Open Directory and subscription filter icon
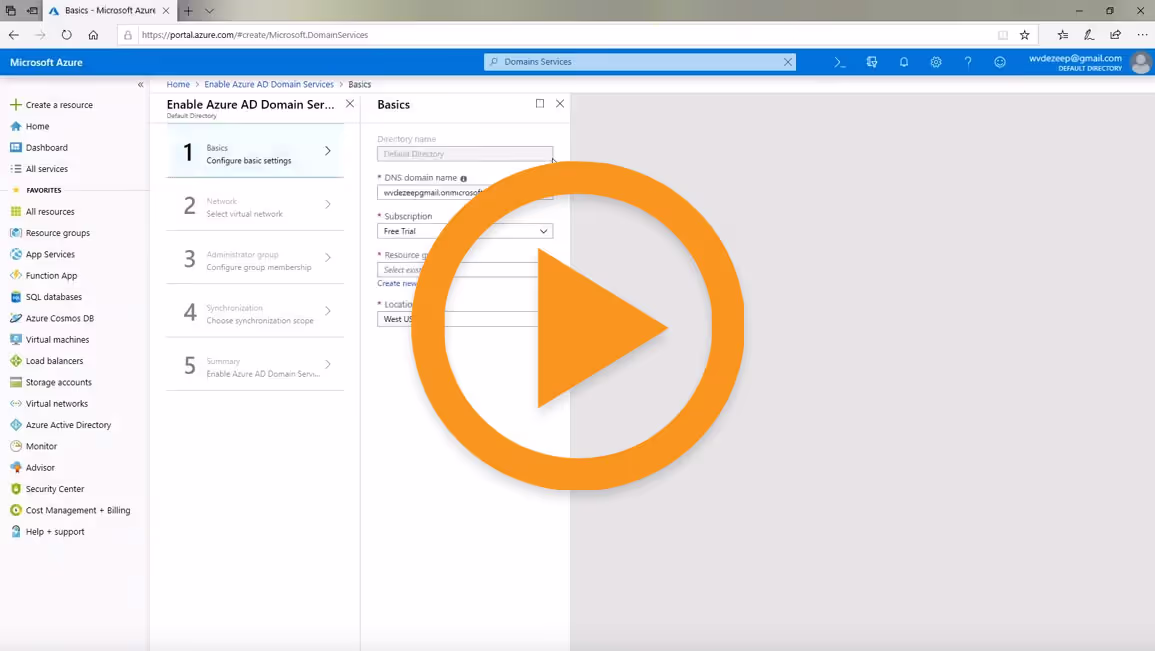The height and width of the screenshot is (651, 1155). point(872,63)
